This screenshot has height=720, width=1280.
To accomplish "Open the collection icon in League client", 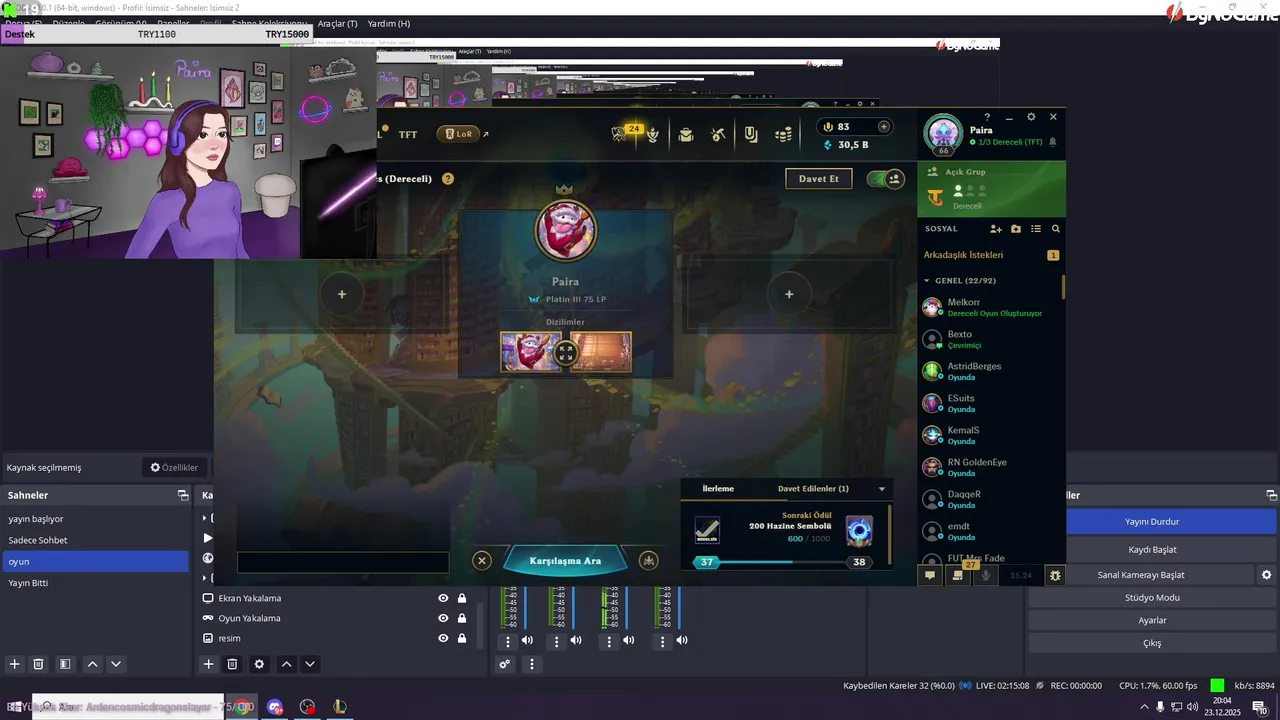I will click(x=751, y=134).
